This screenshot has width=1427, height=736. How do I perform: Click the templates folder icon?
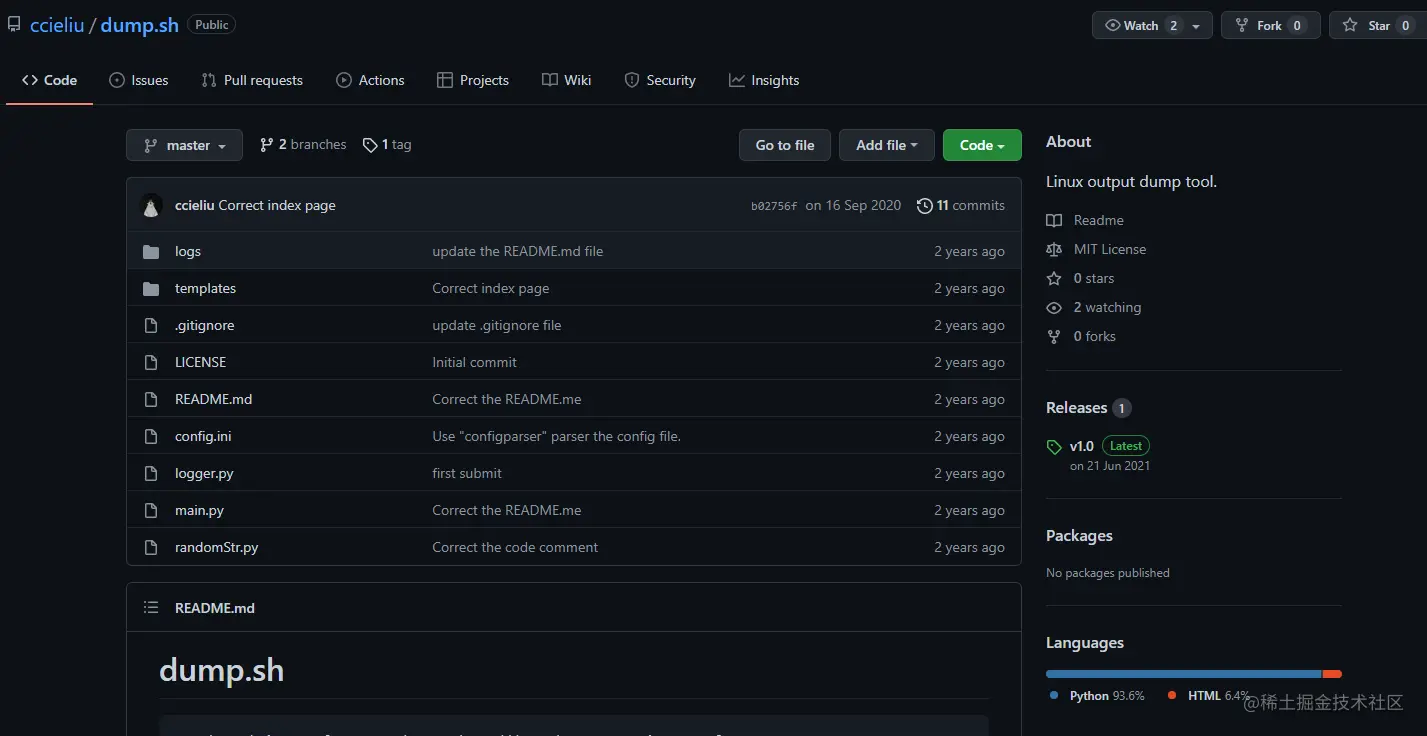click(x=151, y=289)
